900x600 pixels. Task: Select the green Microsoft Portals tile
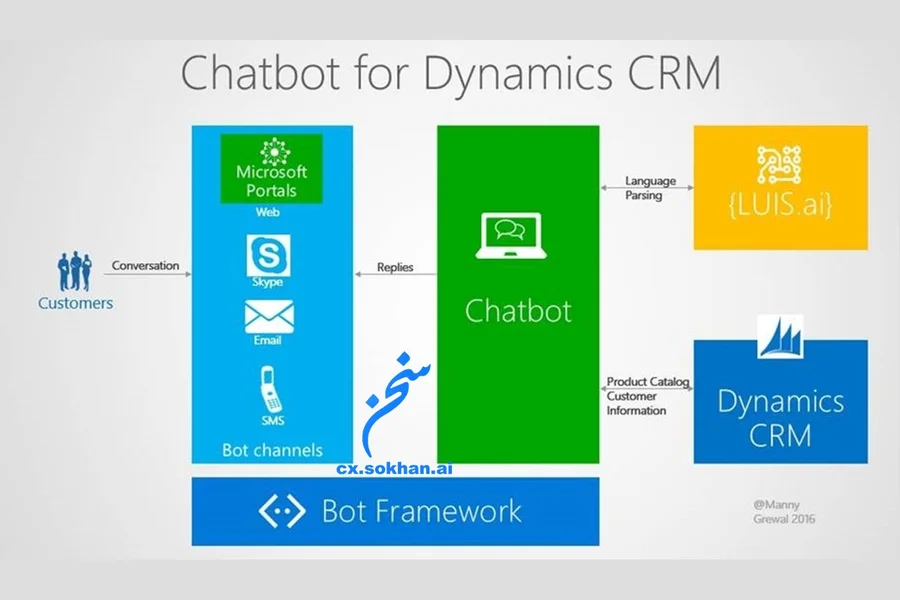coord(271,168)
